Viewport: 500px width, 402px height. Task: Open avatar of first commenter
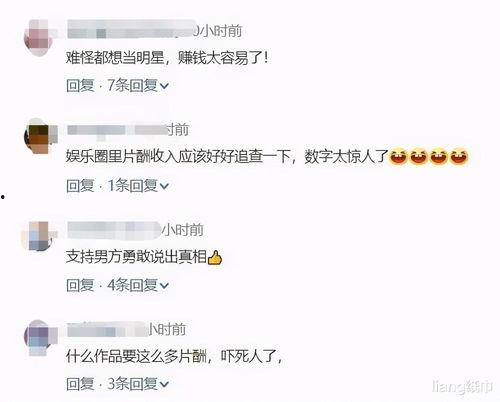point(39,38)
